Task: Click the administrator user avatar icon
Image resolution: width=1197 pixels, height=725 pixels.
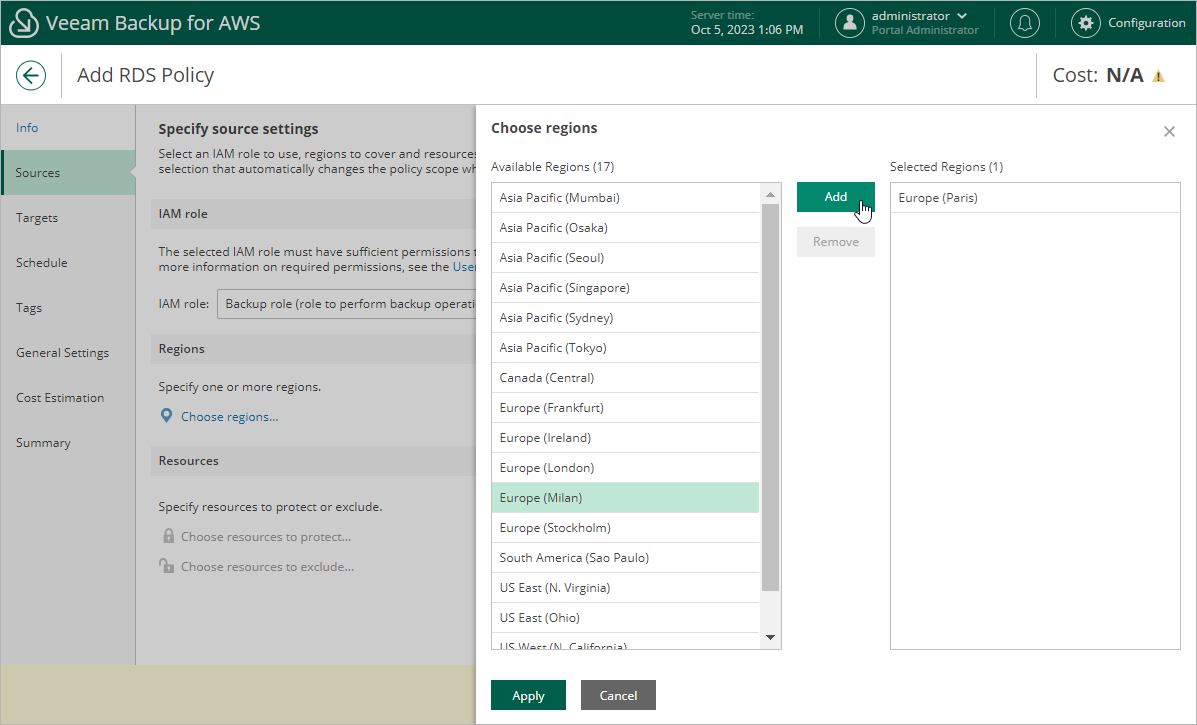Action: click(x=850, y=23)
